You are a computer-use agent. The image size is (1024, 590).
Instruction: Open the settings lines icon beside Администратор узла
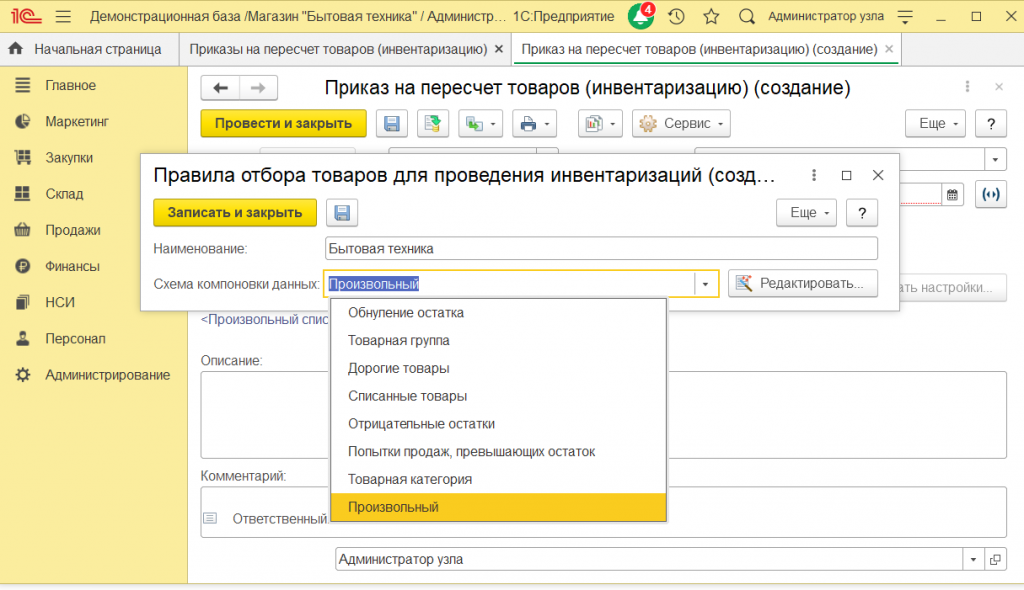[905, 16]
